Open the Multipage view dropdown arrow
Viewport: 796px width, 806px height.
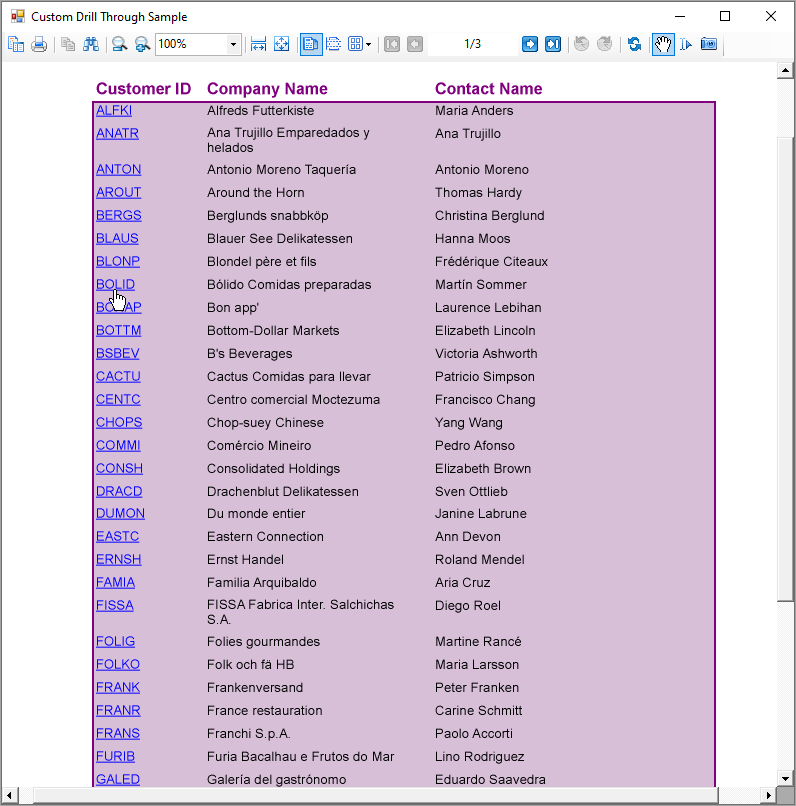click(x=368, y=45)
